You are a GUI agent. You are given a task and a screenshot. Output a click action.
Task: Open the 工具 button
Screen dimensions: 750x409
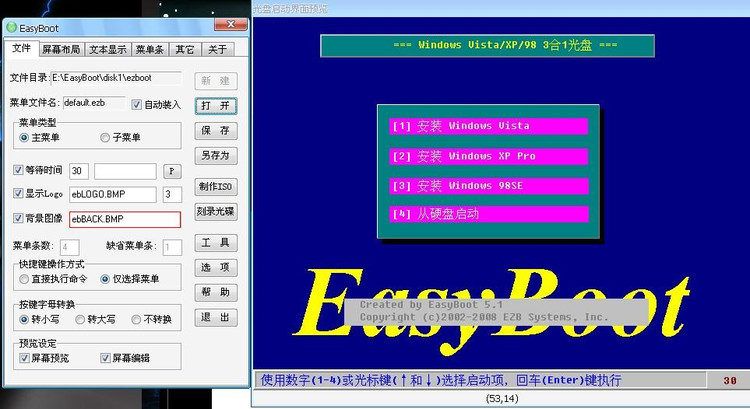click(216, 243)
